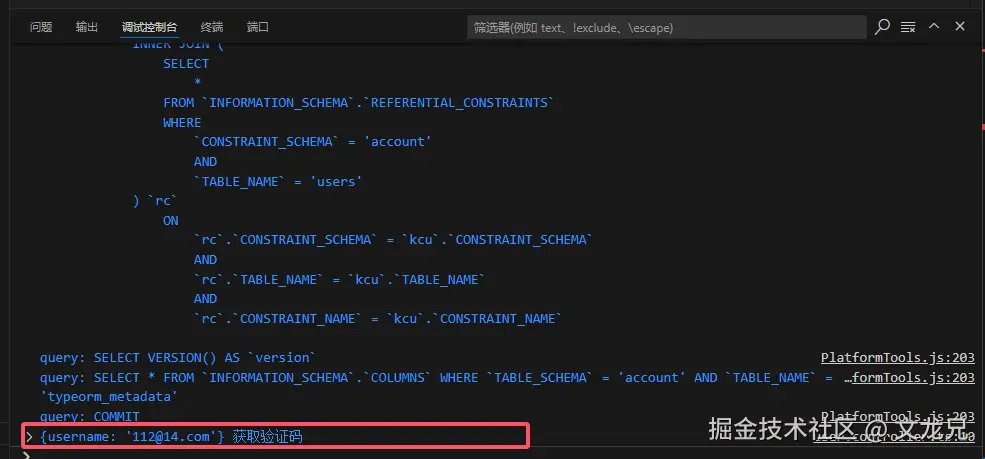The image size is (985, 459).
Task: Click the `rc`.`CONSTRAINT_SCHEMA` = `kcu`.`CONSTRAINT_SCHEMA` line
Action: pyautogui.click(x=393, y=240)
